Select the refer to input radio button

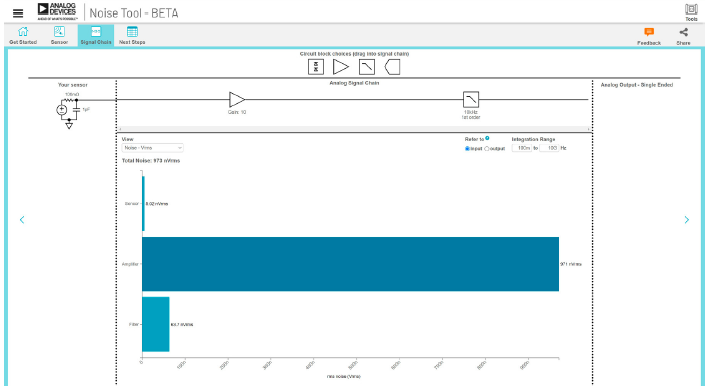[467, 148]
